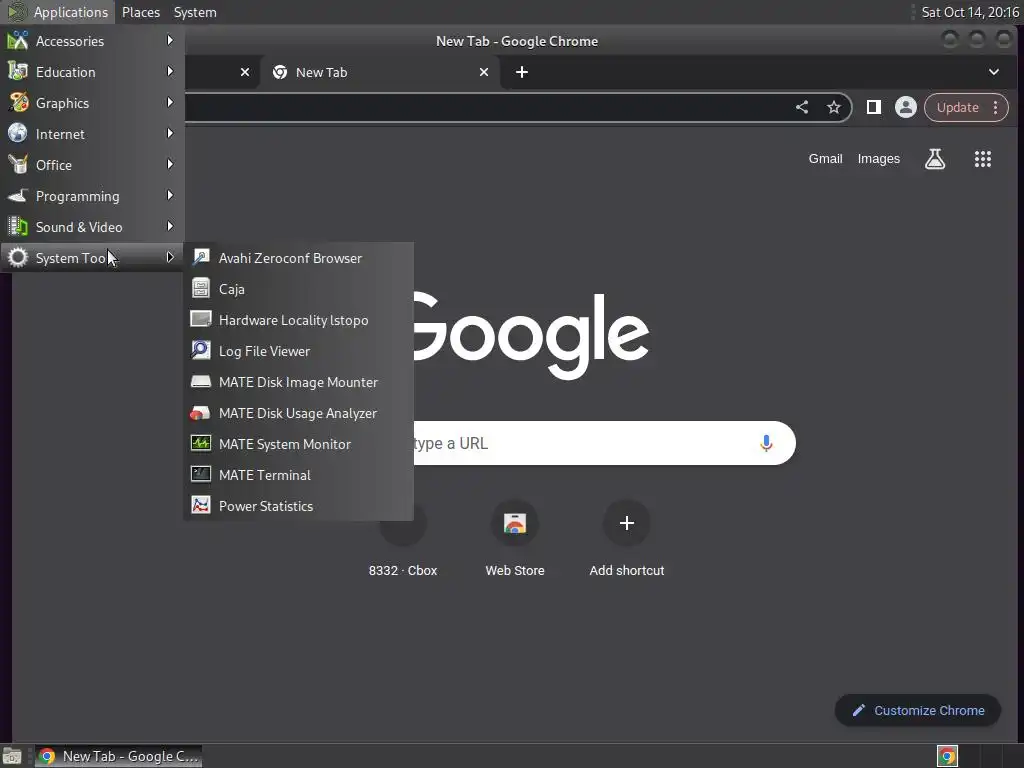Open the Chrome profile avatar
The image size is (1024, 768).
(x=906, y=108)
